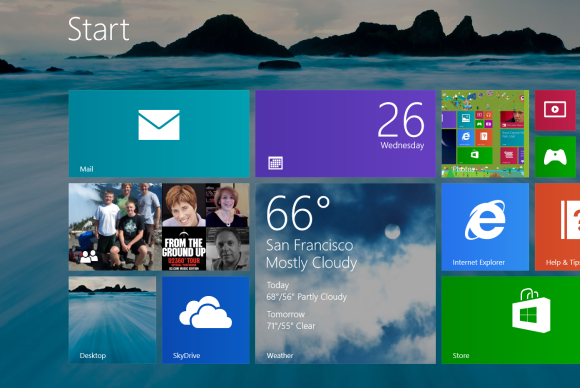Image resolution: width=580 pixels, height=388 pixels.
Task: Open the Help & Tips tile
Action: (557, 227)
